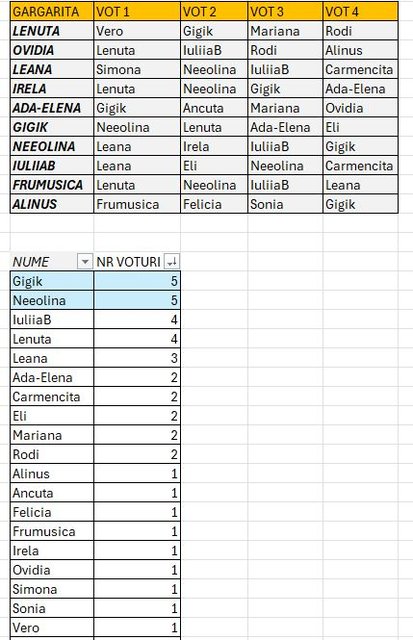The width and height of the screenshot is (413, 640).
Task: Open the NR VOTURI sort filter dropdown
Action: pyautogui.click(x=172, y=261)
